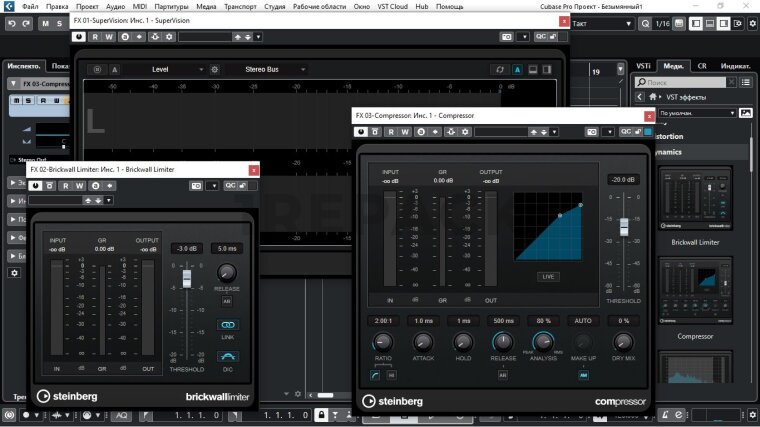Switch to the VSTi tab
Image resolution: width=760 pixels, height=427 pixels.
[x=643, y=65]
